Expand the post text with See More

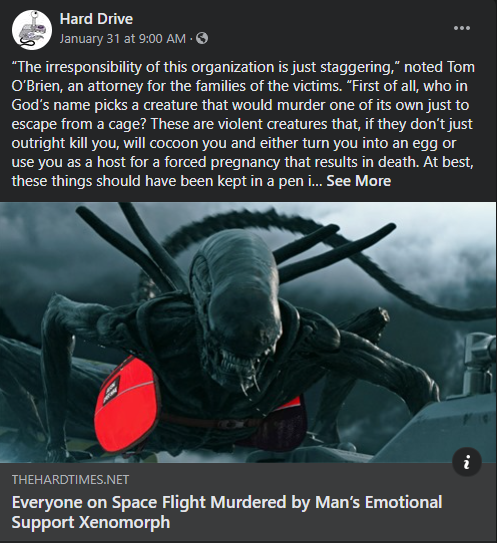[x=358, y=181]
